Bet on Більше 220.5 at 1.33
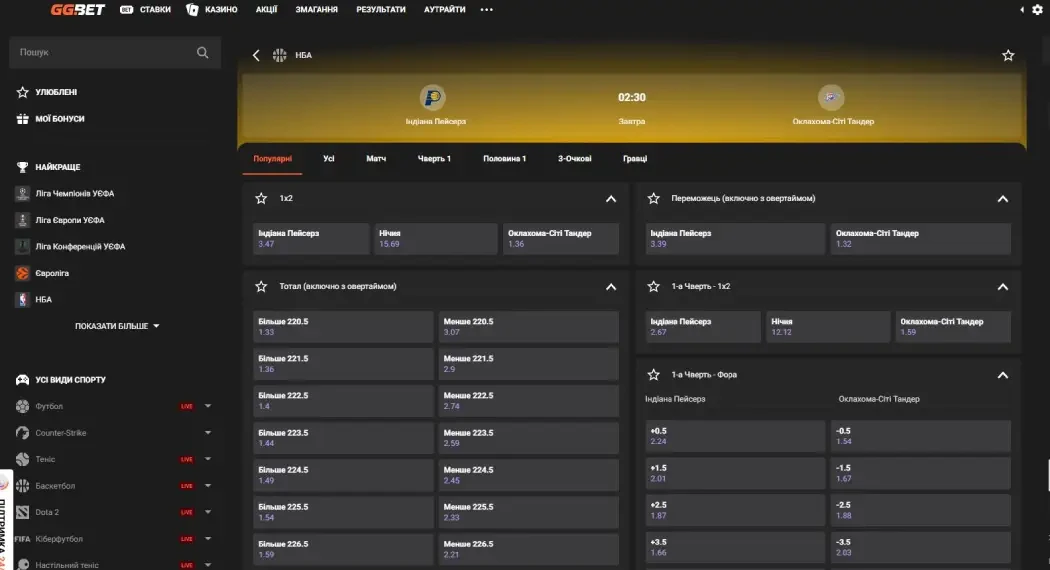Image resolution: width=1050 pixels, height=570 pixels. click(343, 327)
